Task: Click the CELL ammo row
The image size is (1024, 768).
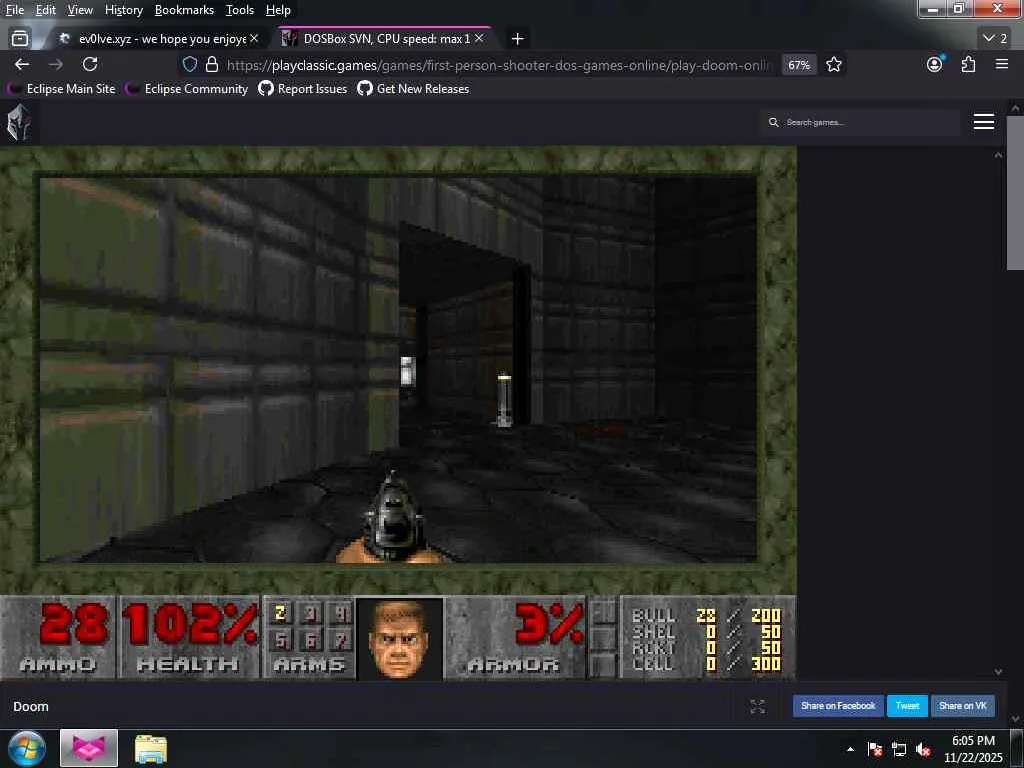Action: [x=707, y=664]
